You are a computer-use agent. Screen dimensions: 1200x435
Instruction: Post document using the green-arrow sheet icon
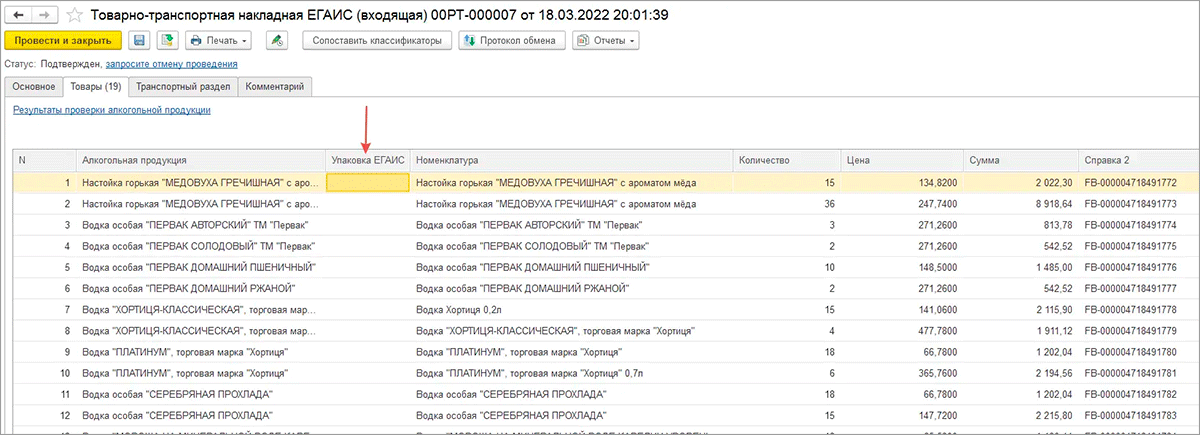(x=166, y=41)
